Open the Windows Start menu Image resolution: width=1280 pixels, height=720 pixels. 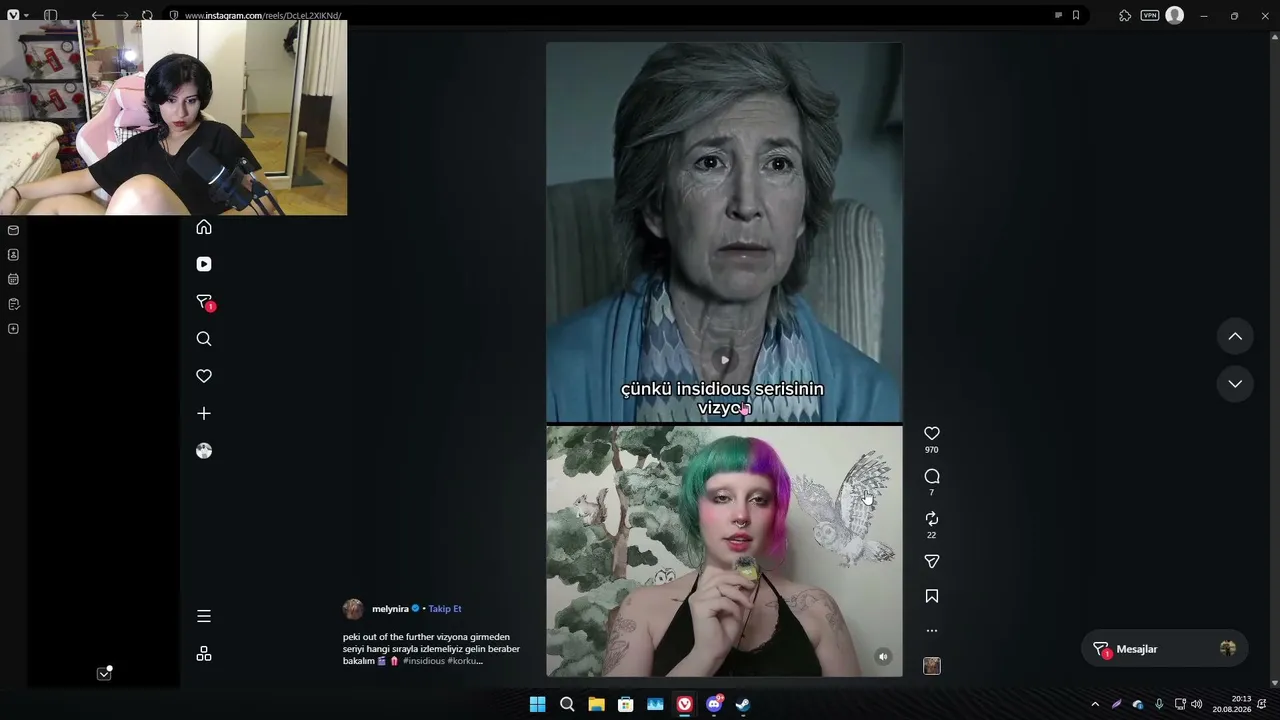(x=538, y=704)
